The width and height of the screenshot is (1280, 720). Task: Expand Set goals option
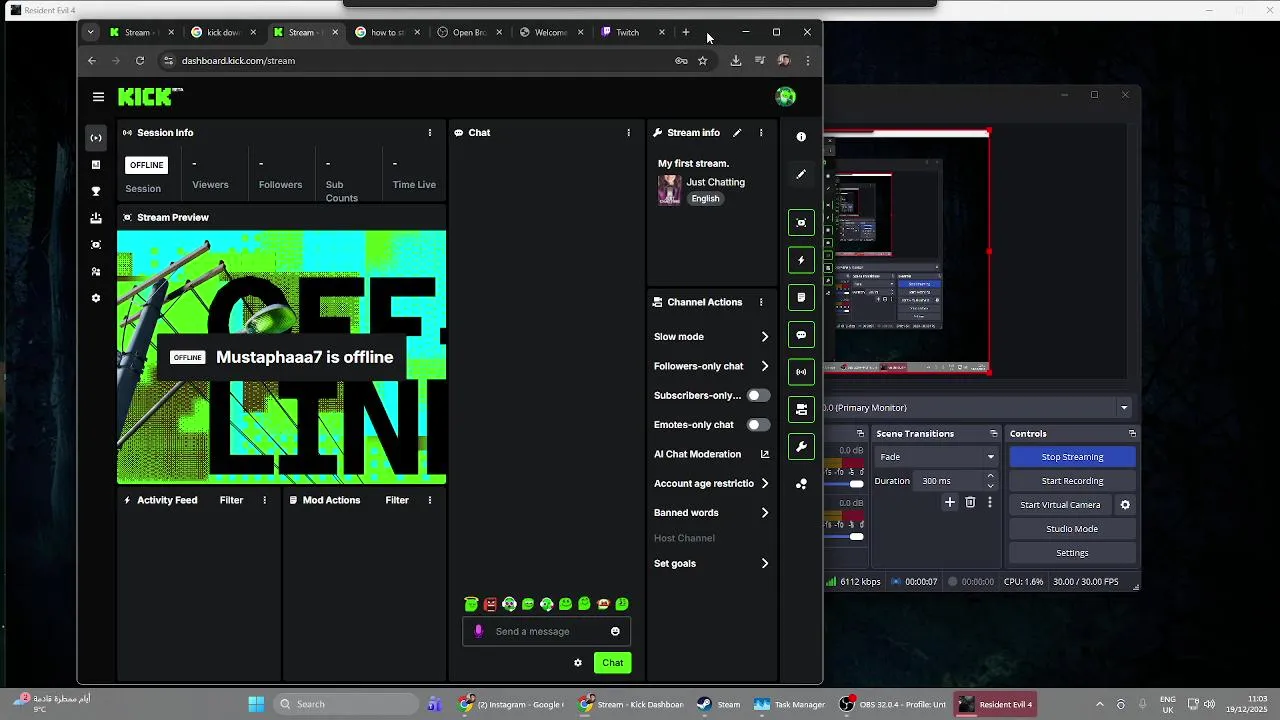pyautogui.click(x=712, y=564)
